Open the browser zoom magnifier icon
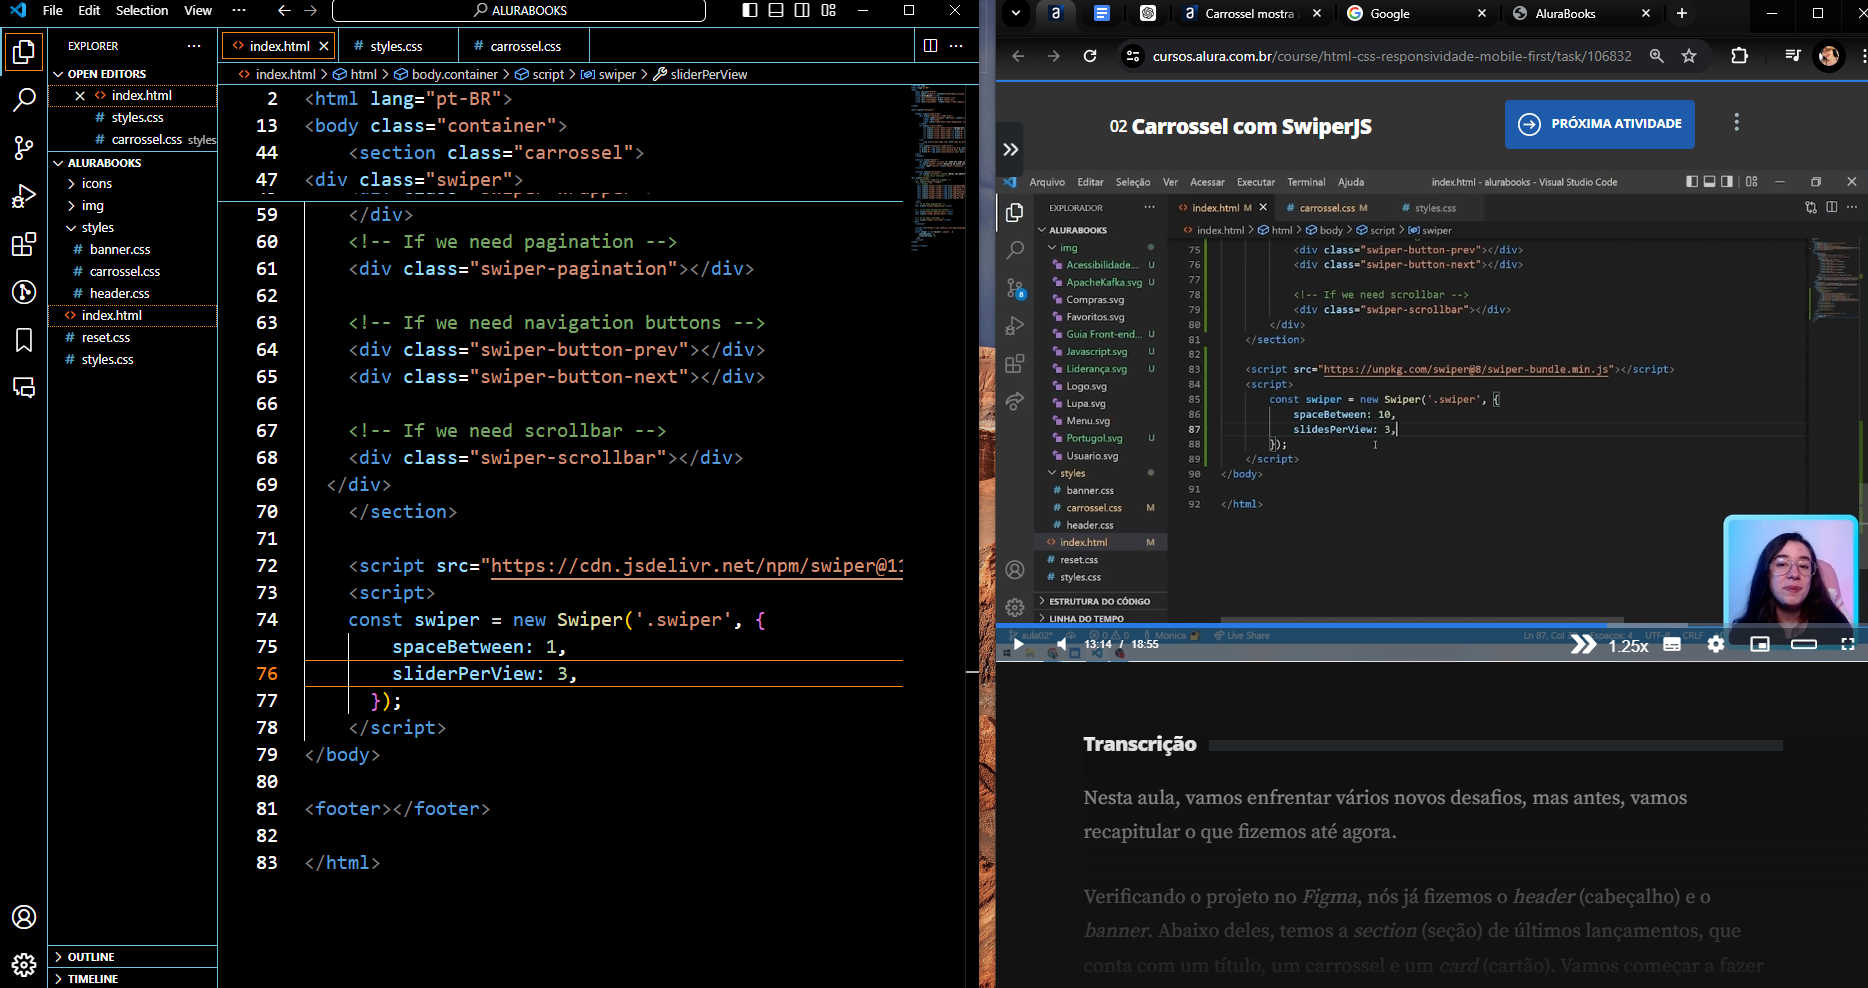 pyautogui.click(x=1657, y=56)
